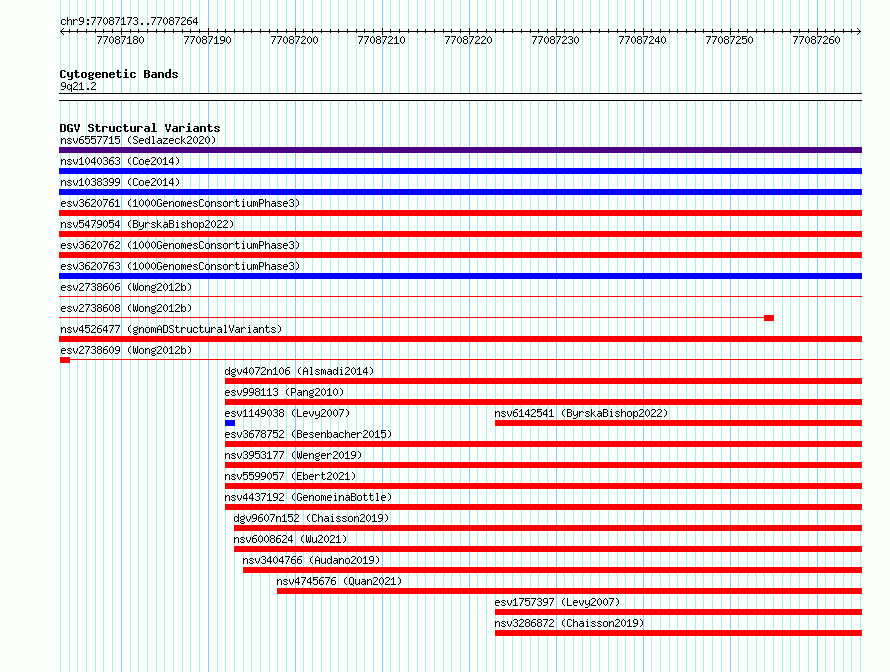Select nsv4745676 (Quan2021) label

point(339,581)
